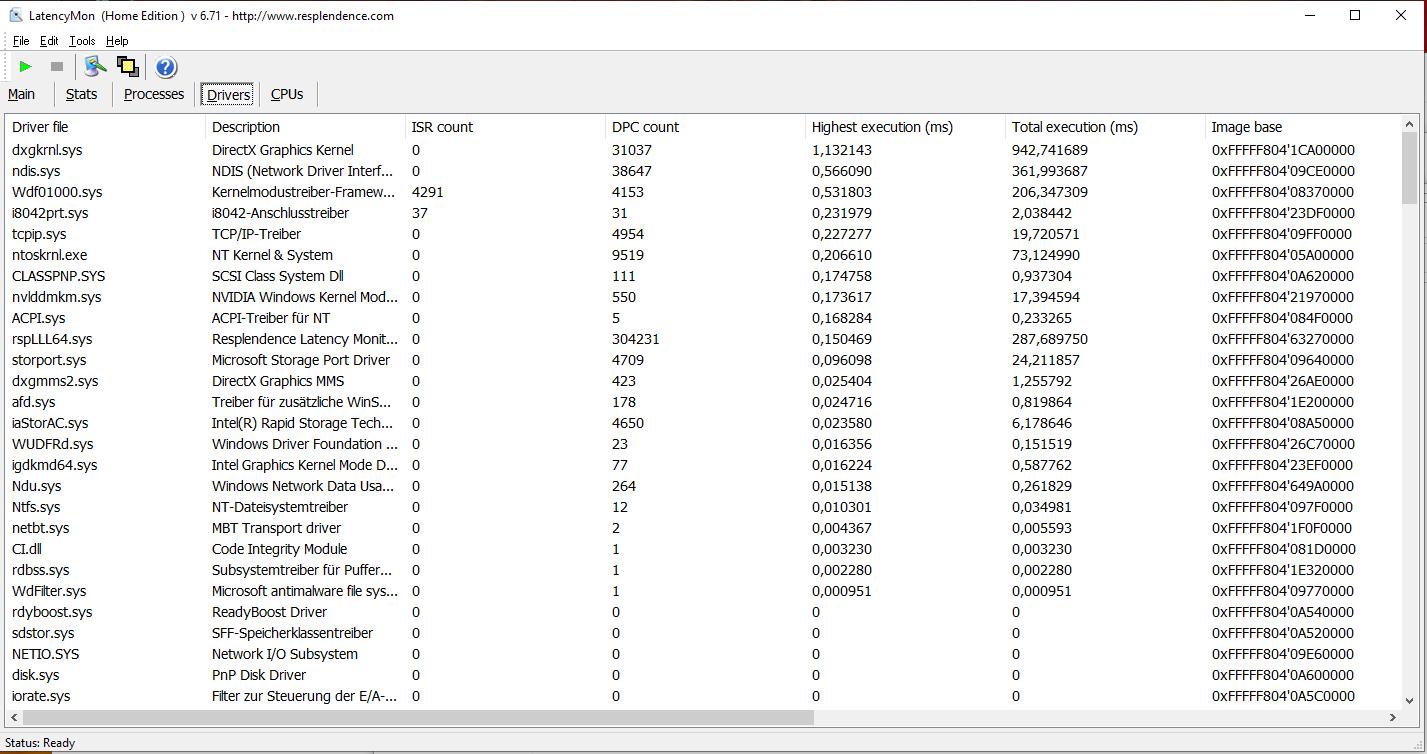Stop monitoring with the gray stop icon

57,67
